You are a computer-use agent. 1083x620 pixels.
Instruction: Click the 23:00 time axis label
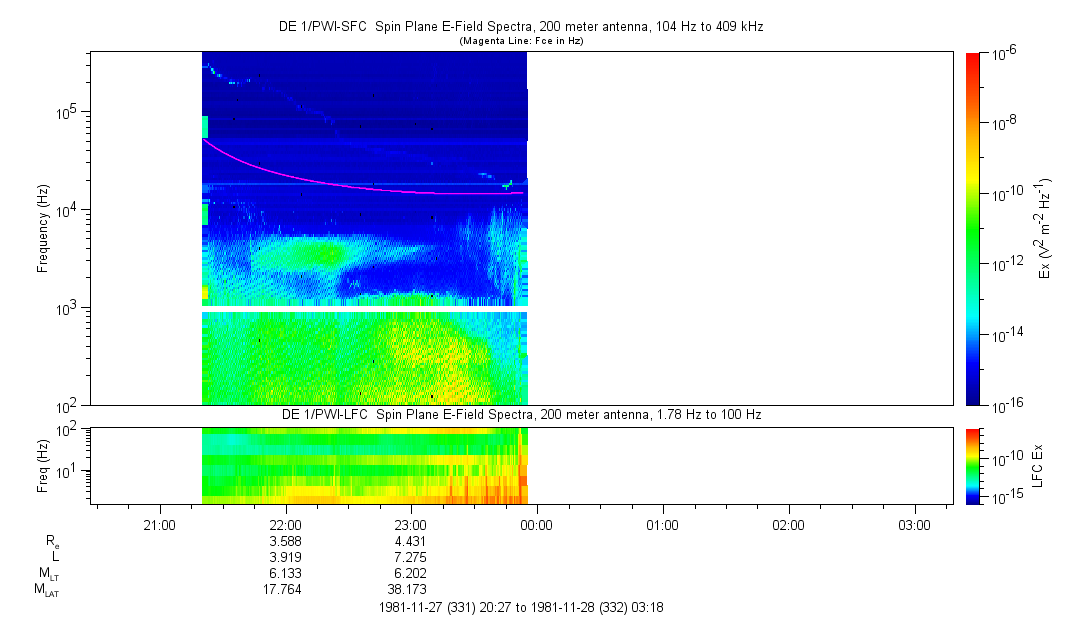[x=410, y=525]
